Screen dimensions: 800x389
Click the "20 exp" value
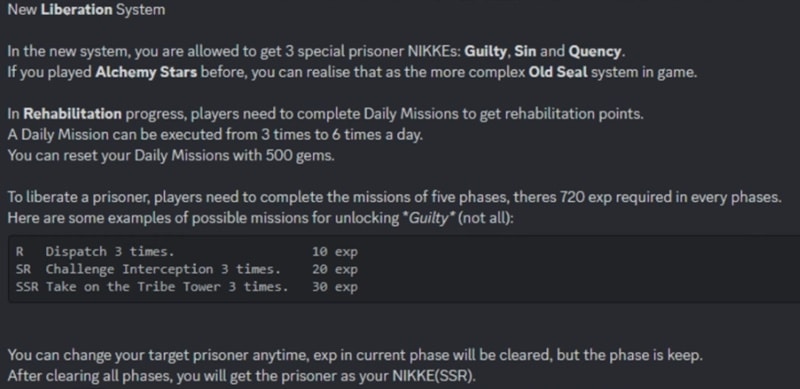335,269
